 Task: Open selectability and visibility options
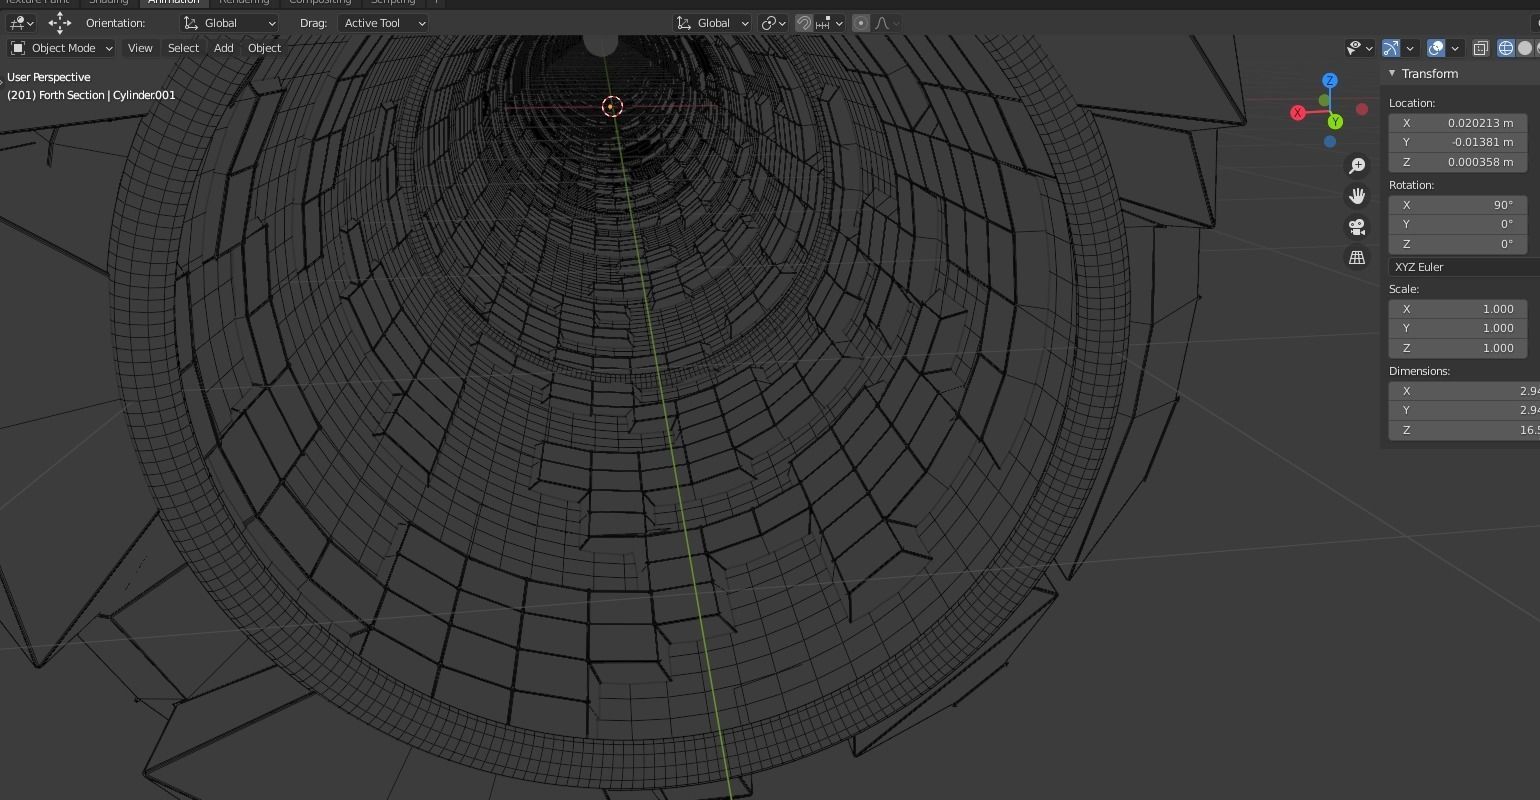tap(1359, 48)
